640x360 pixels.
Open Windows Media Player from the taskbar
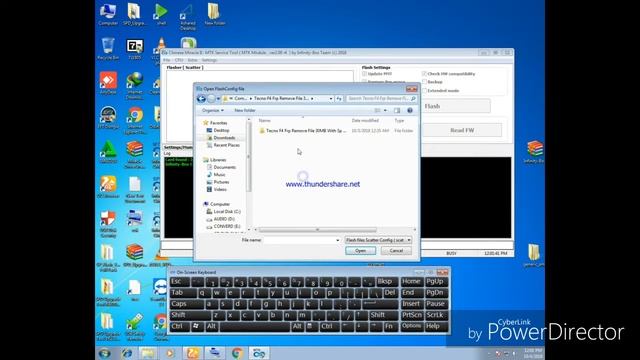click(170, 353)
